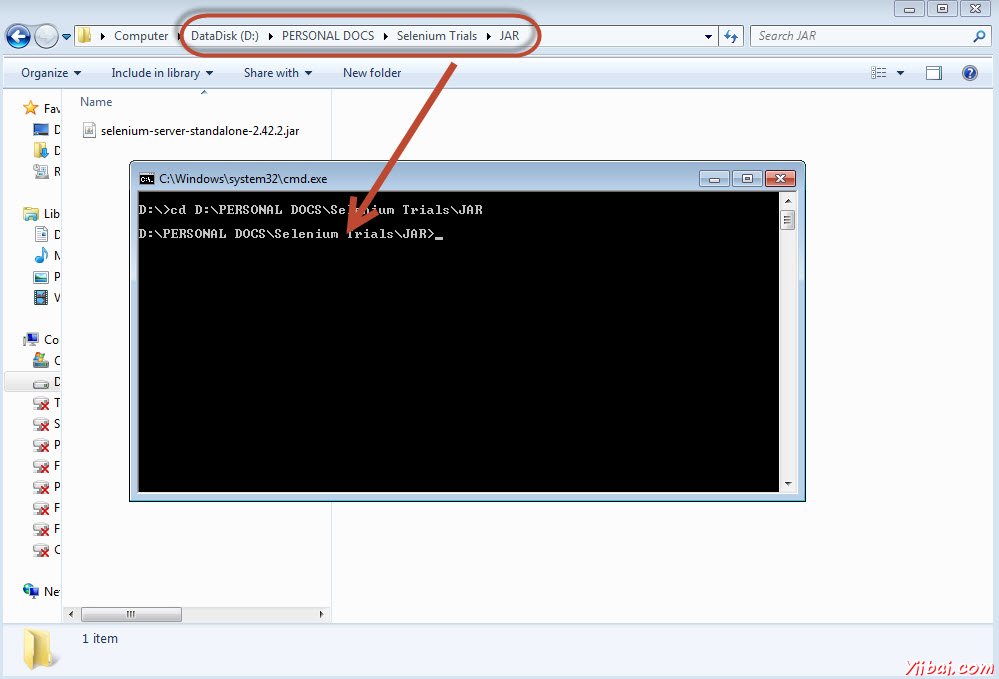Image resolution: width=999 pixels, height=679 pixels.
Task: Open the address bar dropdown arrow
Action: click(708, 35)
